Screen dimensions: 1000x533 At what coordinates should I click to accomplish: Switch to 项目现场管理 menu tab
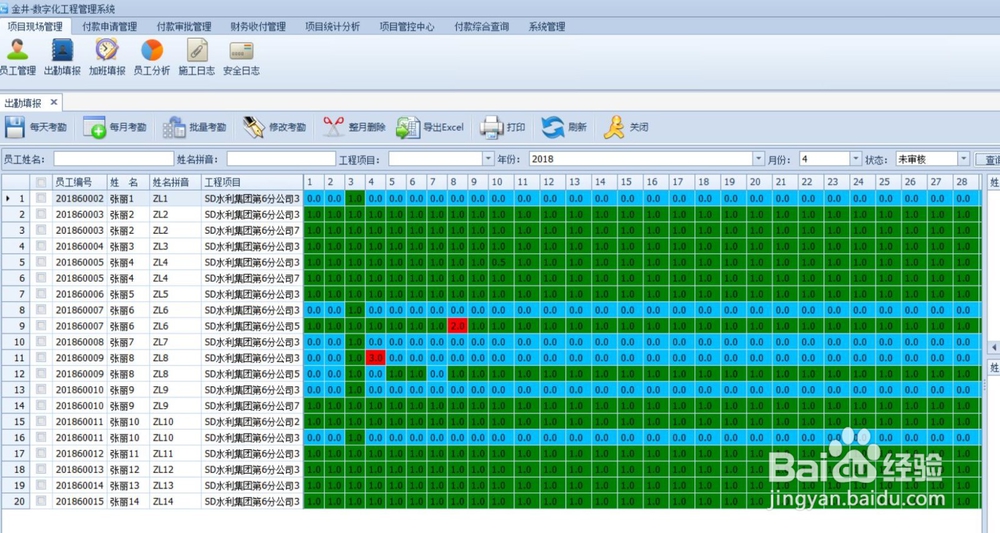pos(35,26)
